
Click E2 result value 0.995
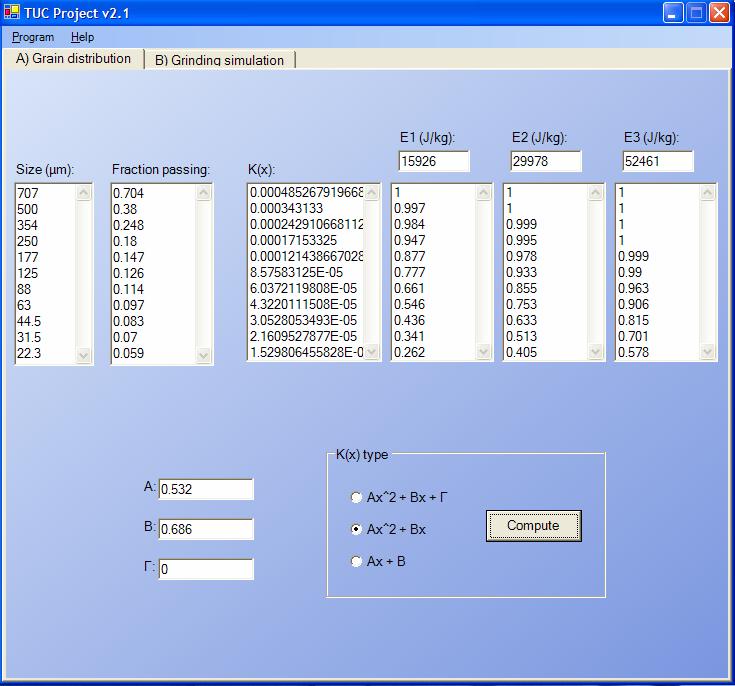[522, 240]
